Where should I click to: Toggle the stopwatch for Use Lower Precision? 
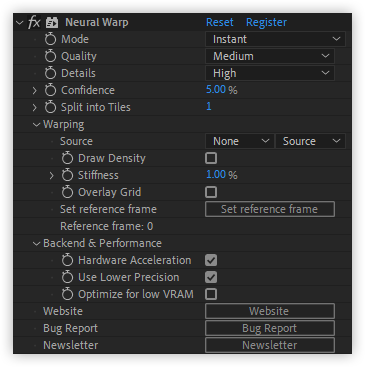[67, 277]
